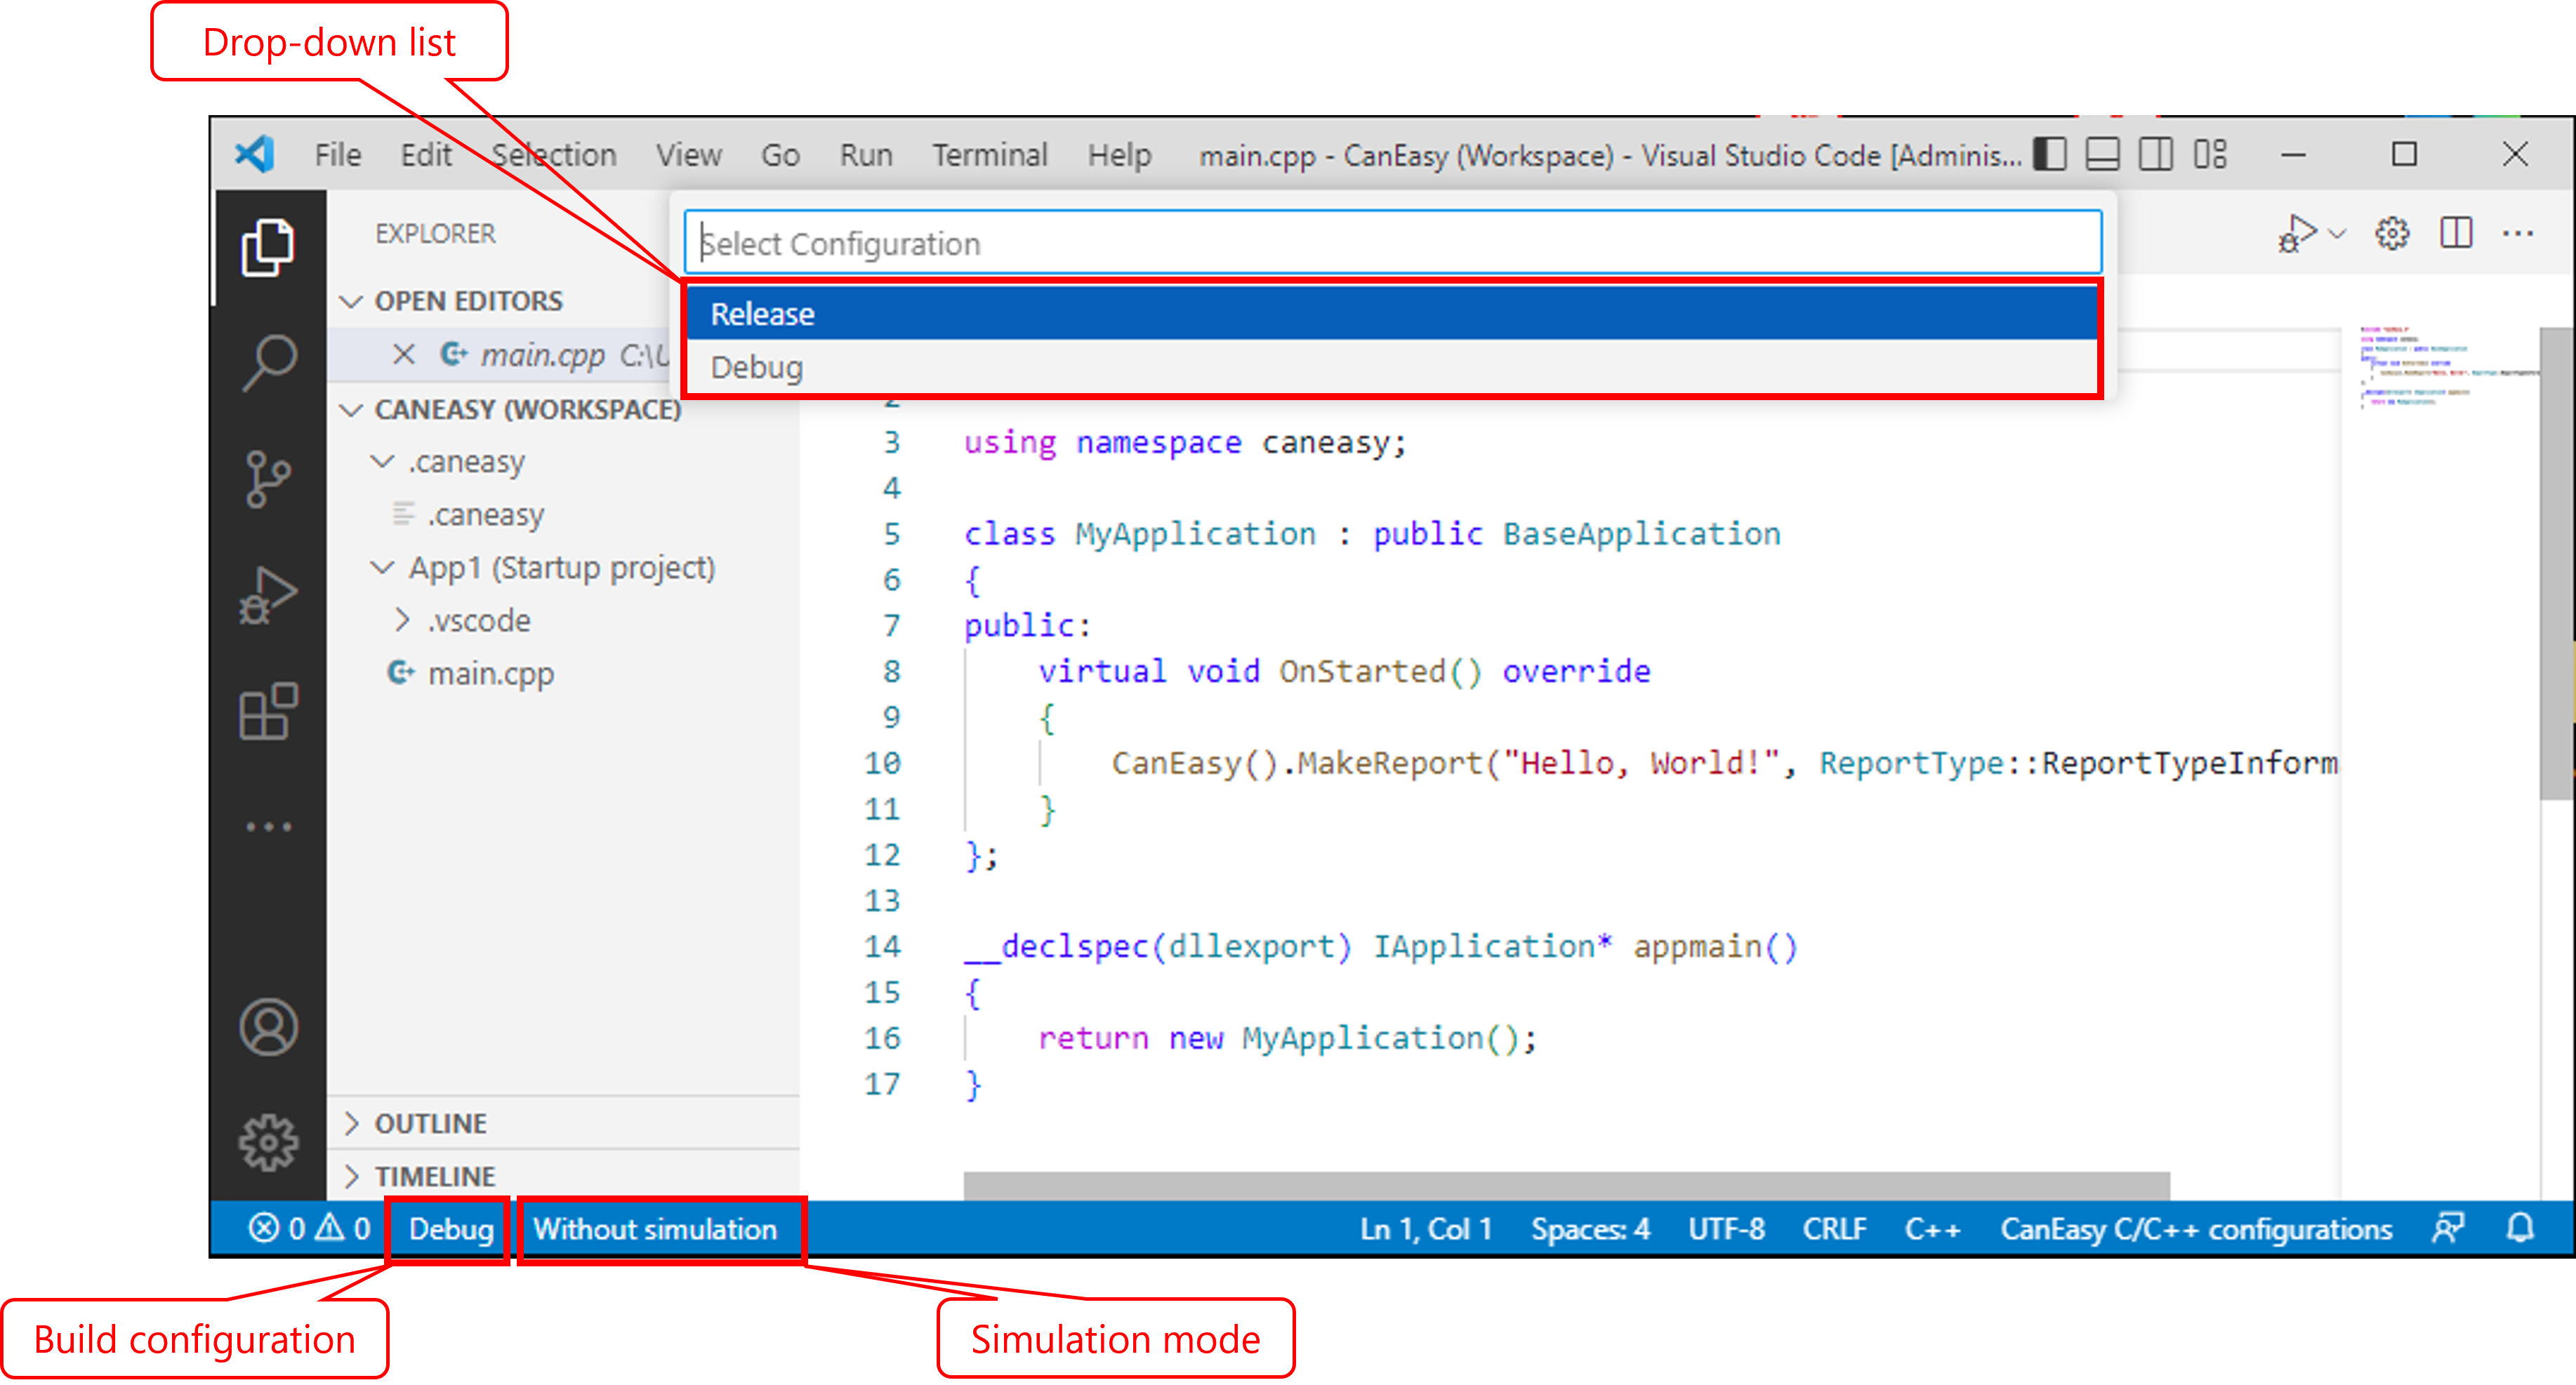Collapse the App1 (Startup project) folder
Screen dimensions: 2576x1385
382,567
